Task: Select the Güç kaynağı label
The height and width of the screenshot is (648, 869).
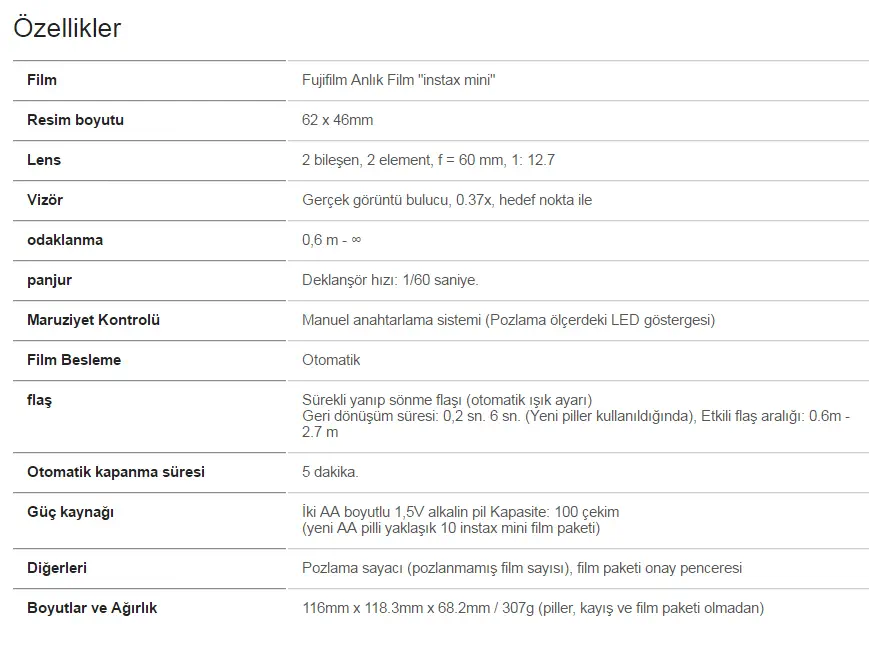Action: (70, 512)
